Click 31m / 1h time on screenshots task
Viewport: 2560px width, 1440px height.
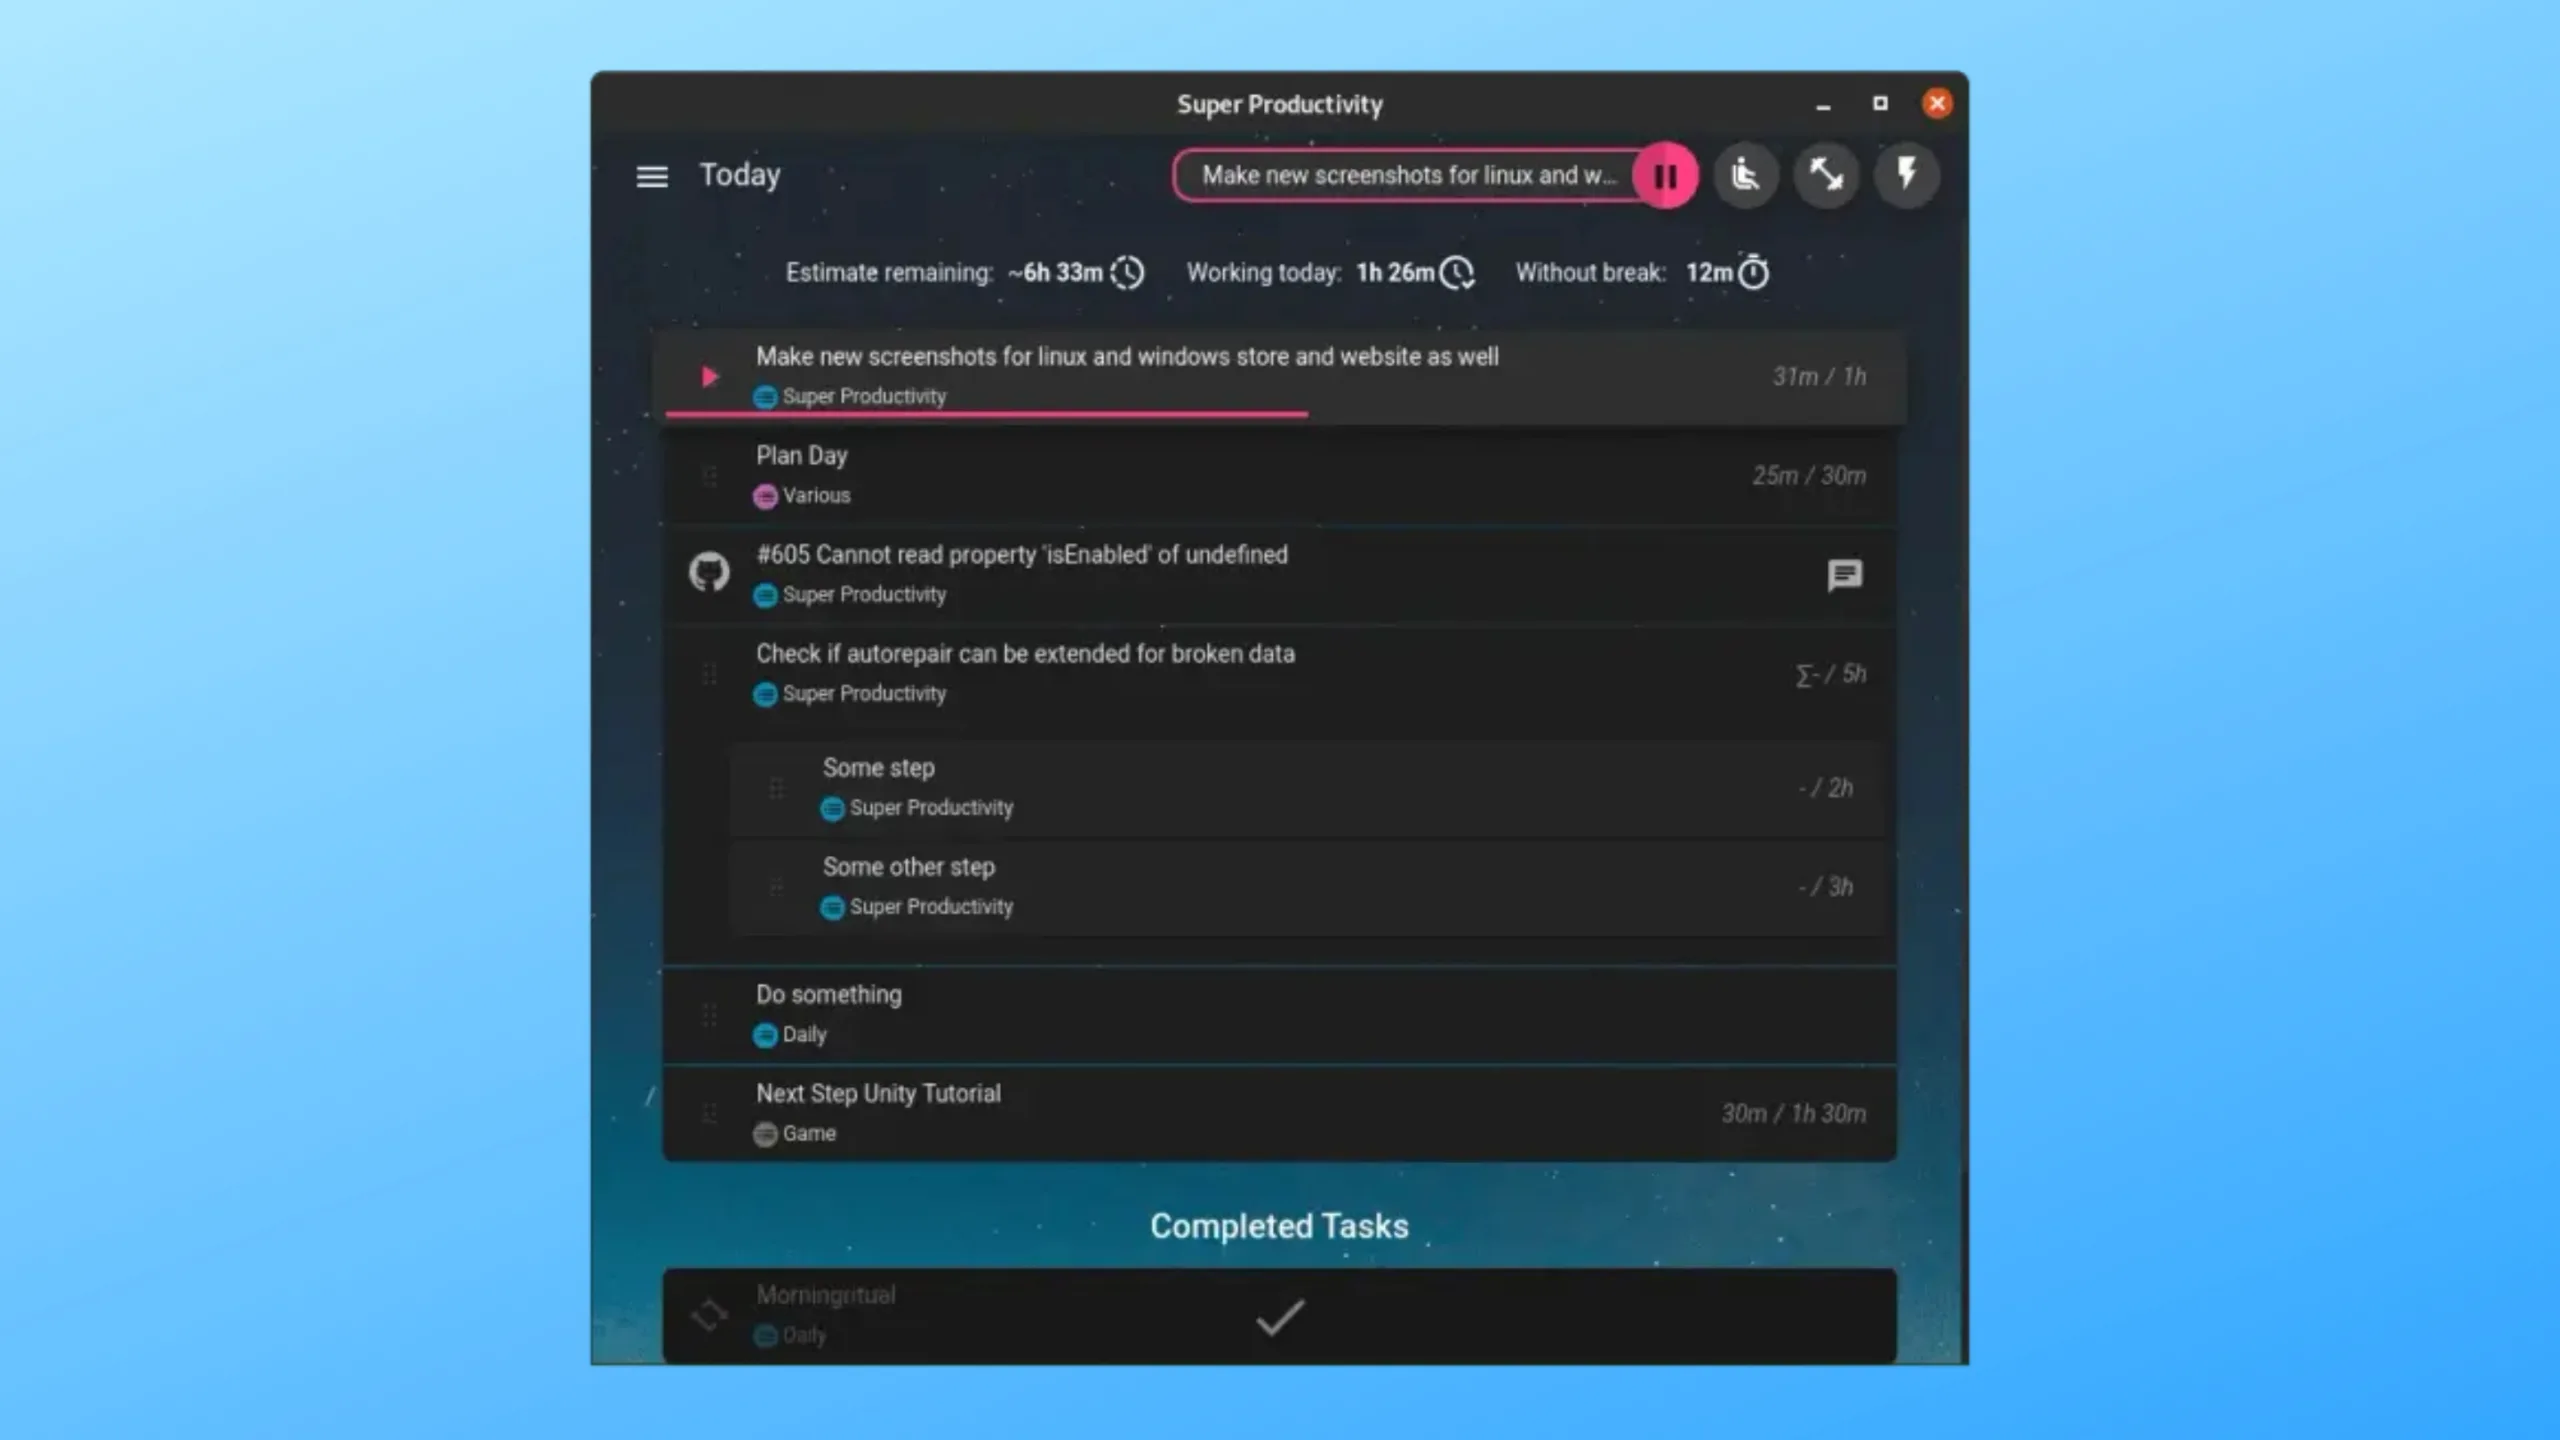pyautogui.click(x=1819, y=377)
